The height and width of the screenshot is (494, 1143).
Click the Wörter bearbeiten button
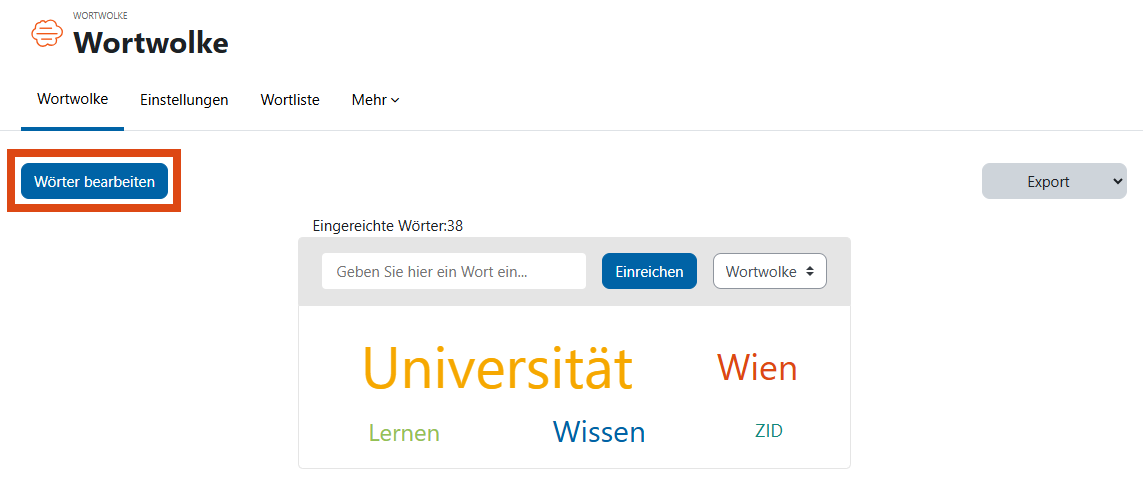pos(94,181)
